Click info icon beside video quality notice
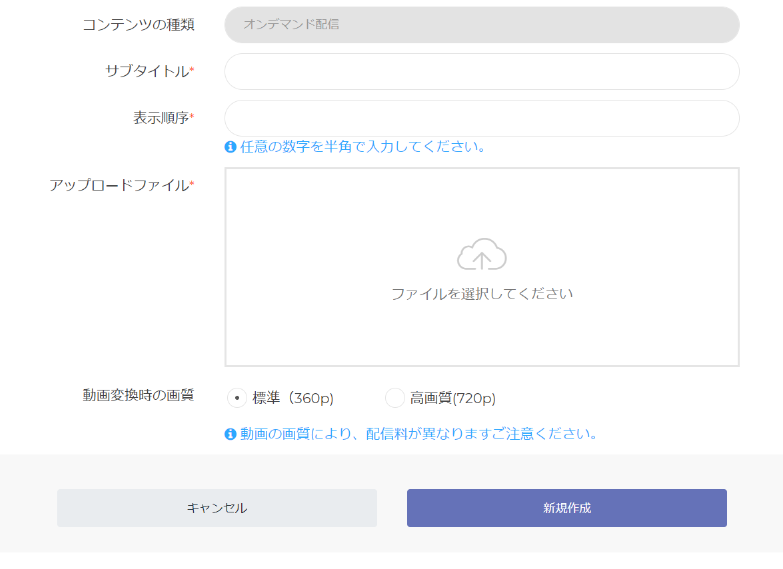This screenshot has width=783, height=569. tap(230, 434)
